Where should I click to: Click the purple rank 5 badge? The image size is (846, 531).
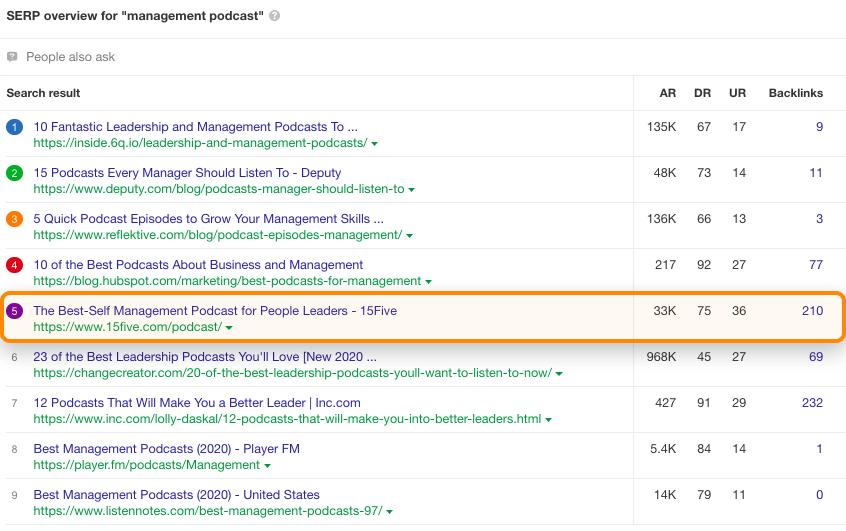14,311
